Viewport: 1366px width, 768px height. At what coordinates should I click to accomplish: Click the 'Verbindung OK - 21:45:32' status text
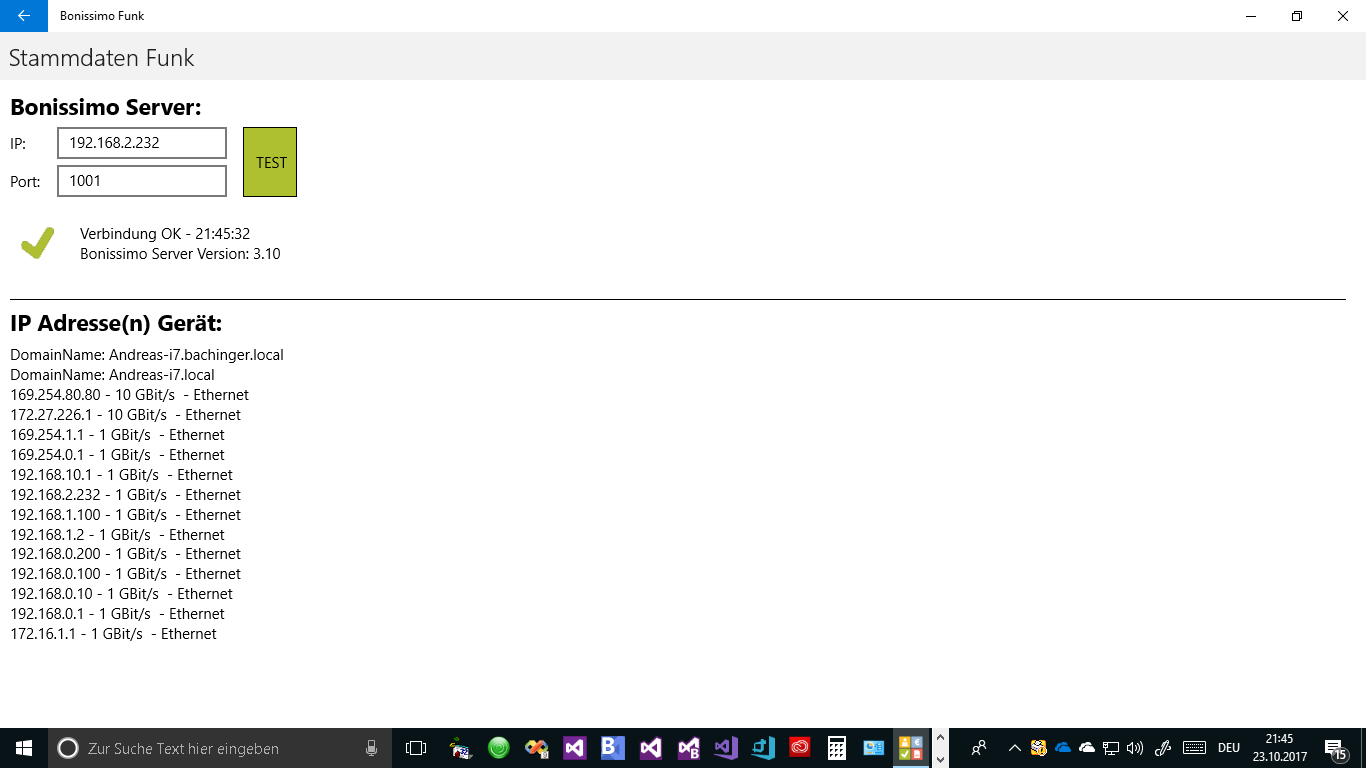pyautogui.click(x=165, y=234)
